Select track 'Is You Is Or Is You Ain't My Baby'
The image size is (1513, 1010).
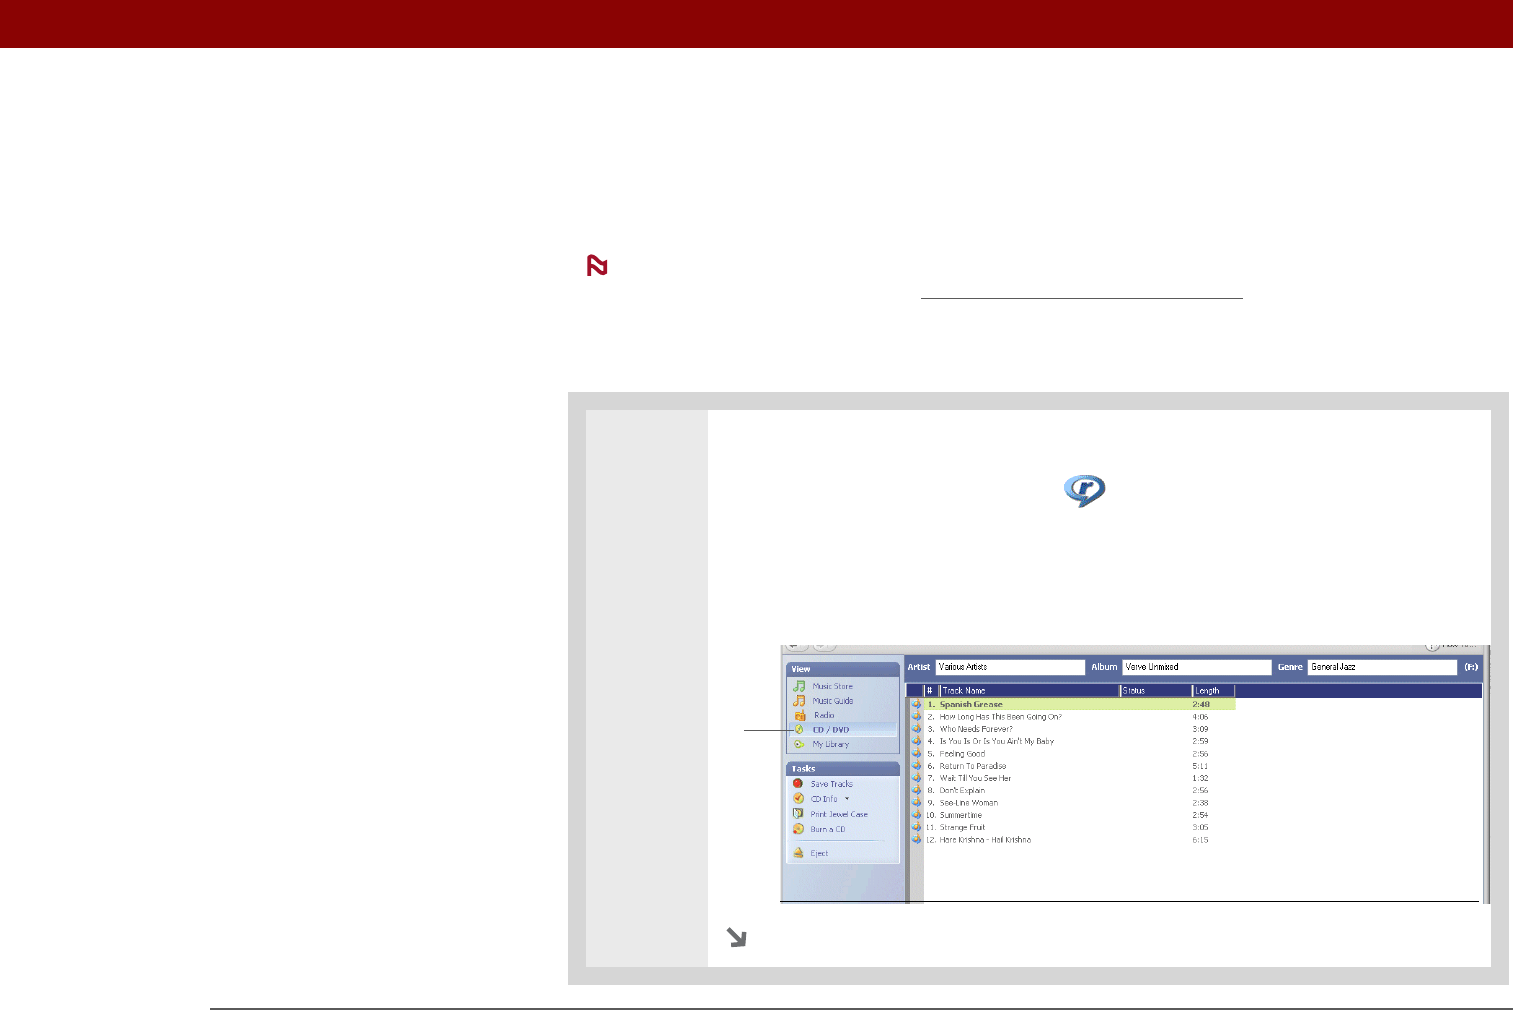[x=996, y=741]
